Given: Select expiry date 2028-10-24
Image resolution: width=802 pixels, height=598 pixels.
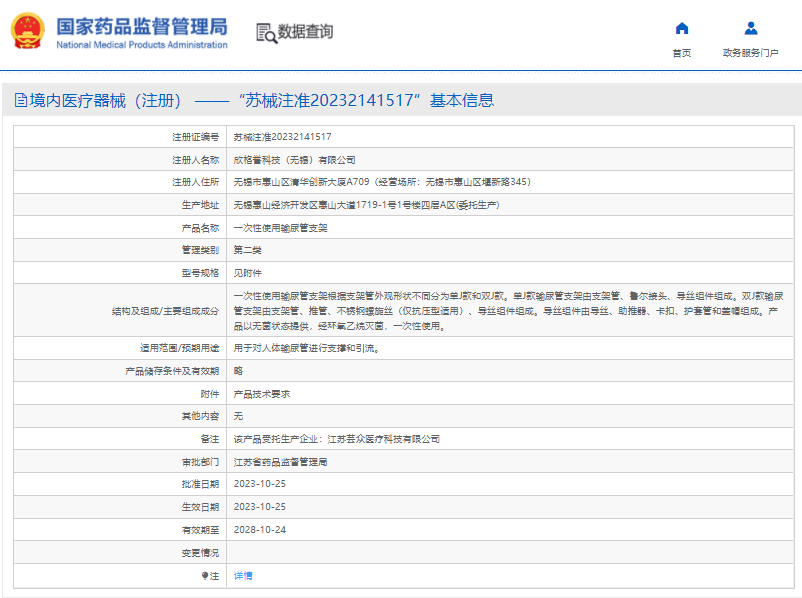Looking at the screenshot, I should 260,530.
